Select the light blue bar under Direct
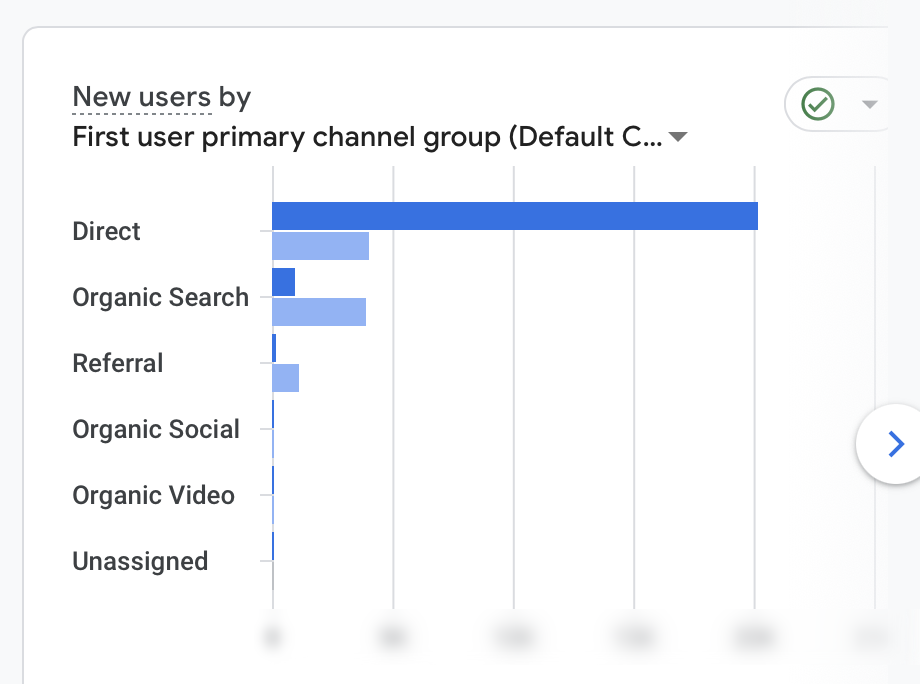Viewport: 920px width, 684px height. (320, 243)
